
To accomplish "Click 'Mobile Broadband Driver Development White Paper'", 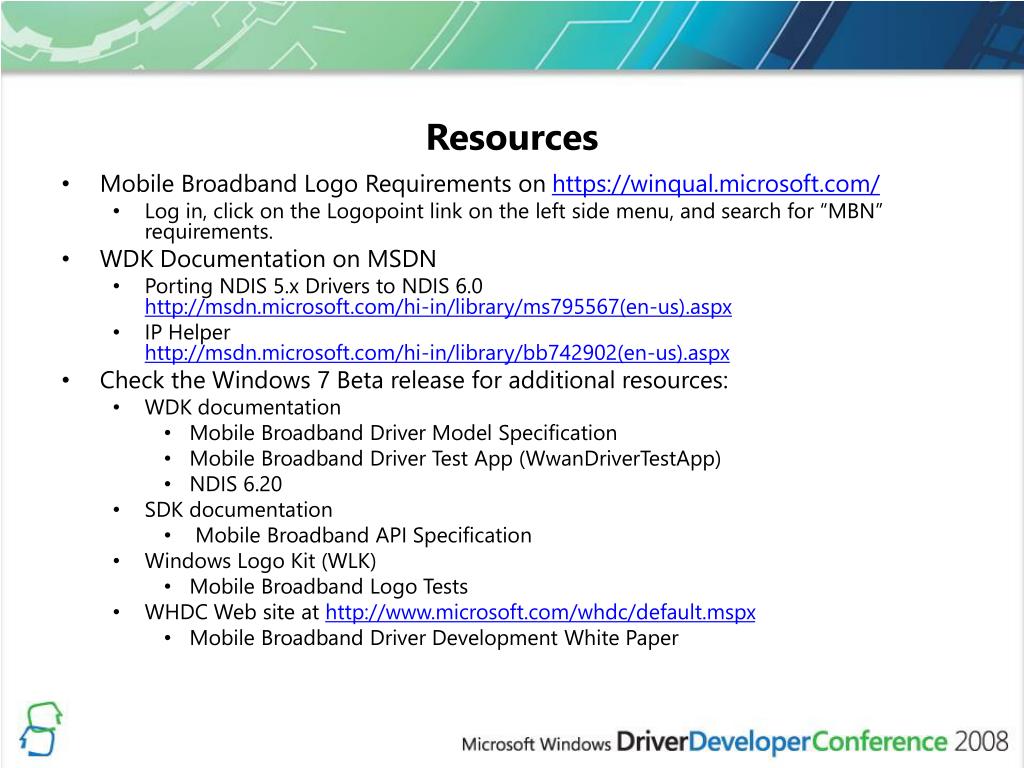I will [434, 638].
